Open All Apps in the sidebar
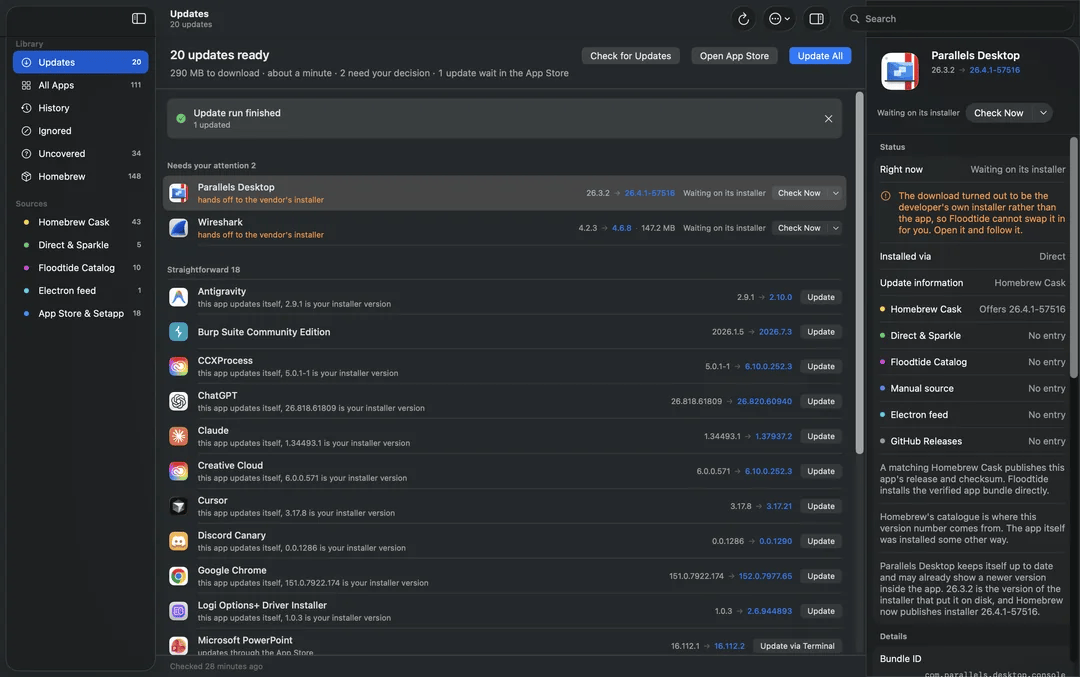 [x=81, y=85]
